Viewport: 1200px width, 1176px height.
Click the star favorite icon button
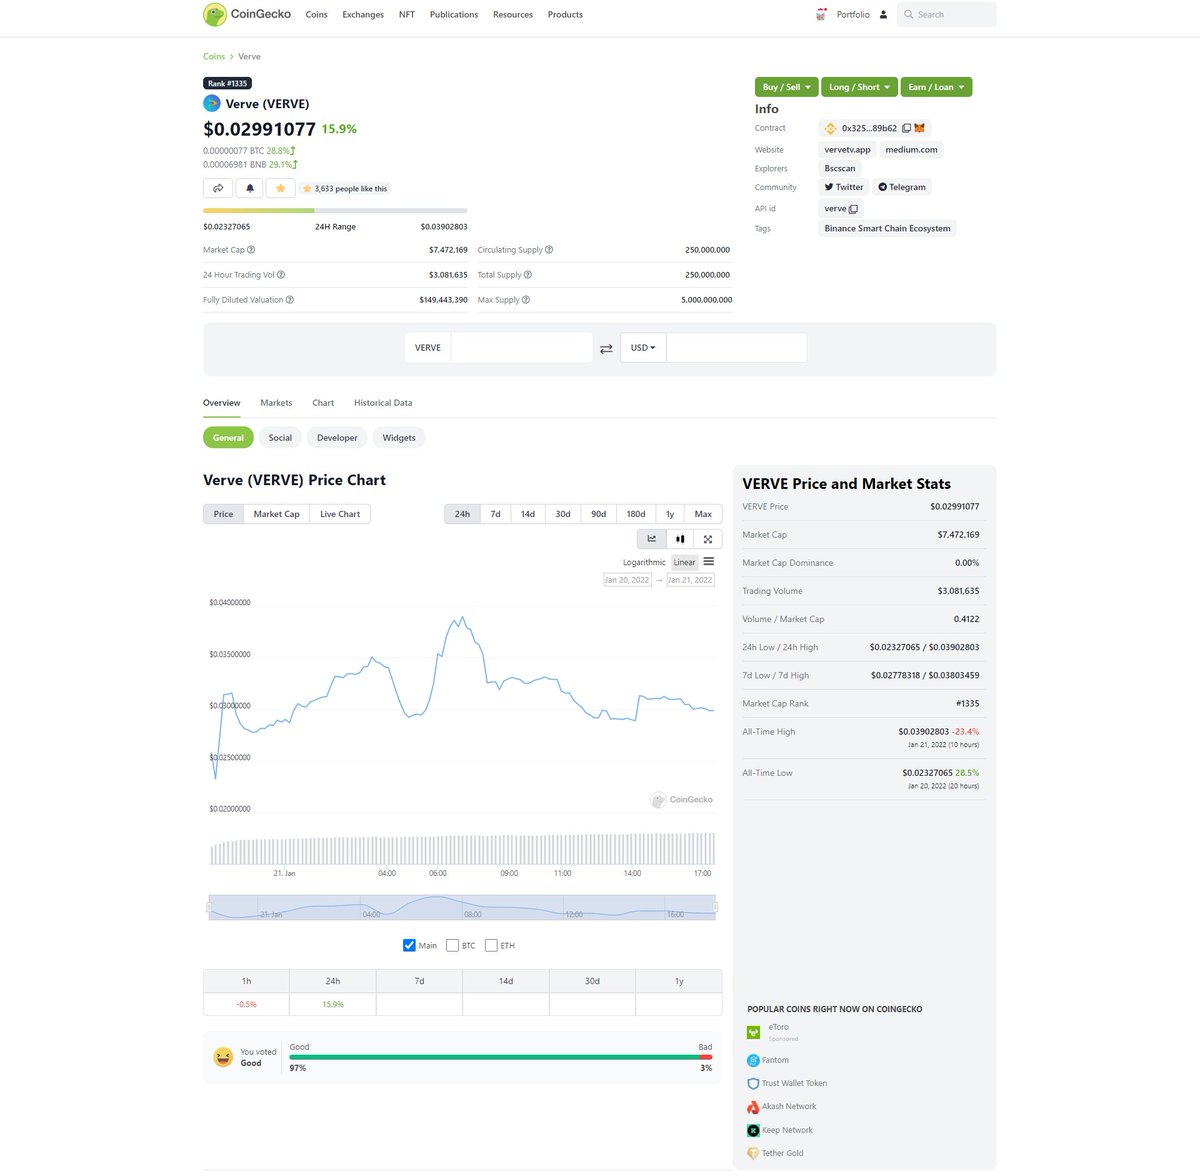tap(281, 188)
